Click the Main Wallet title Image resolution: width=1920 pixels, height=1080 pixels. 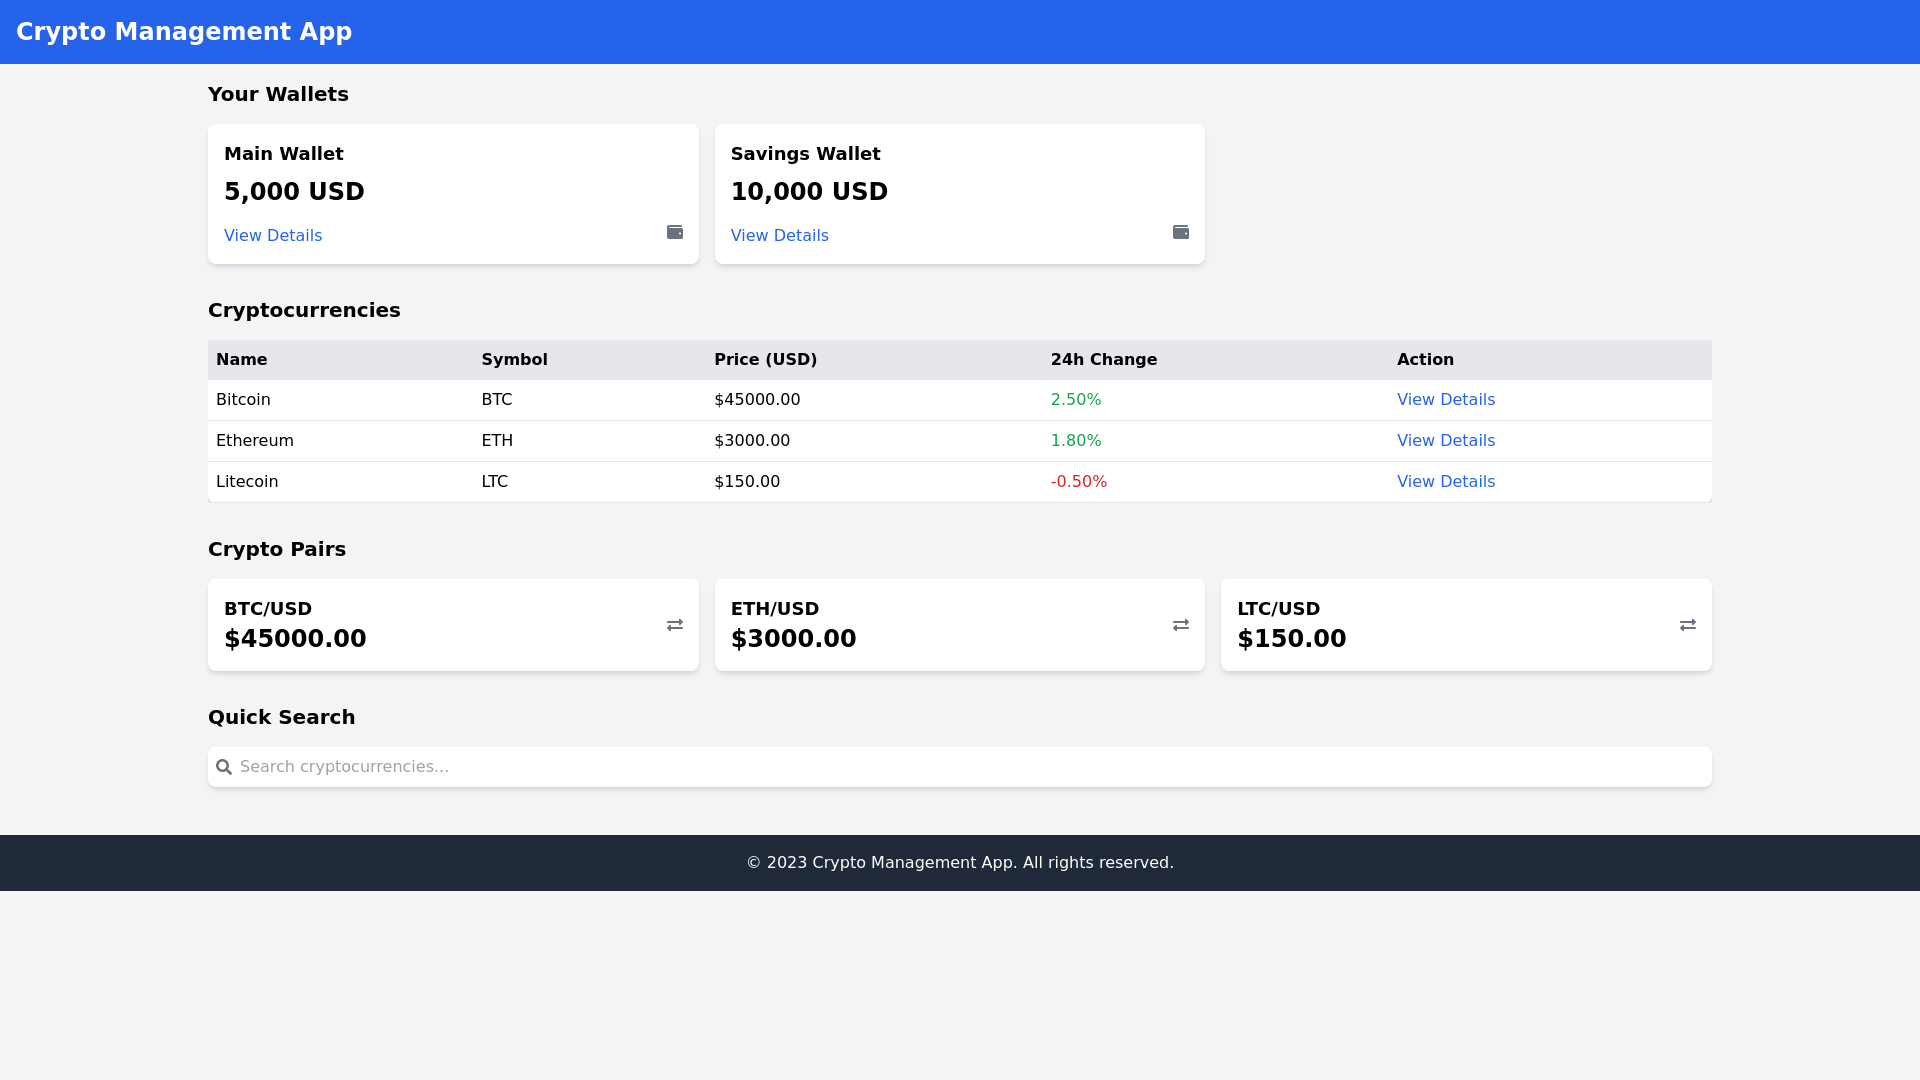(x=284, y=154)
